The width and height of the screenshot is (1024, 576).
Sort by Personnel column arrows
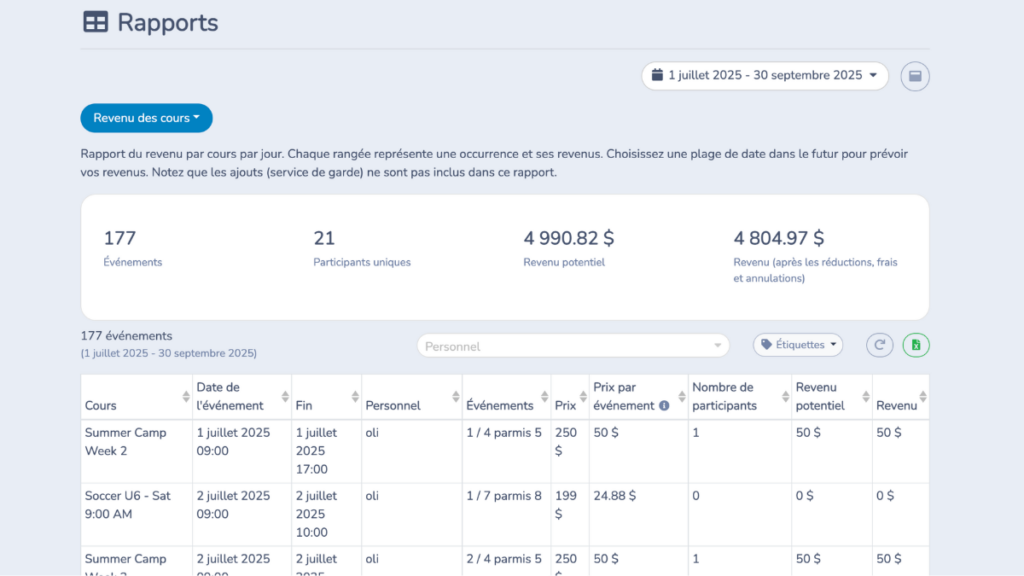(x=456, y=397)
